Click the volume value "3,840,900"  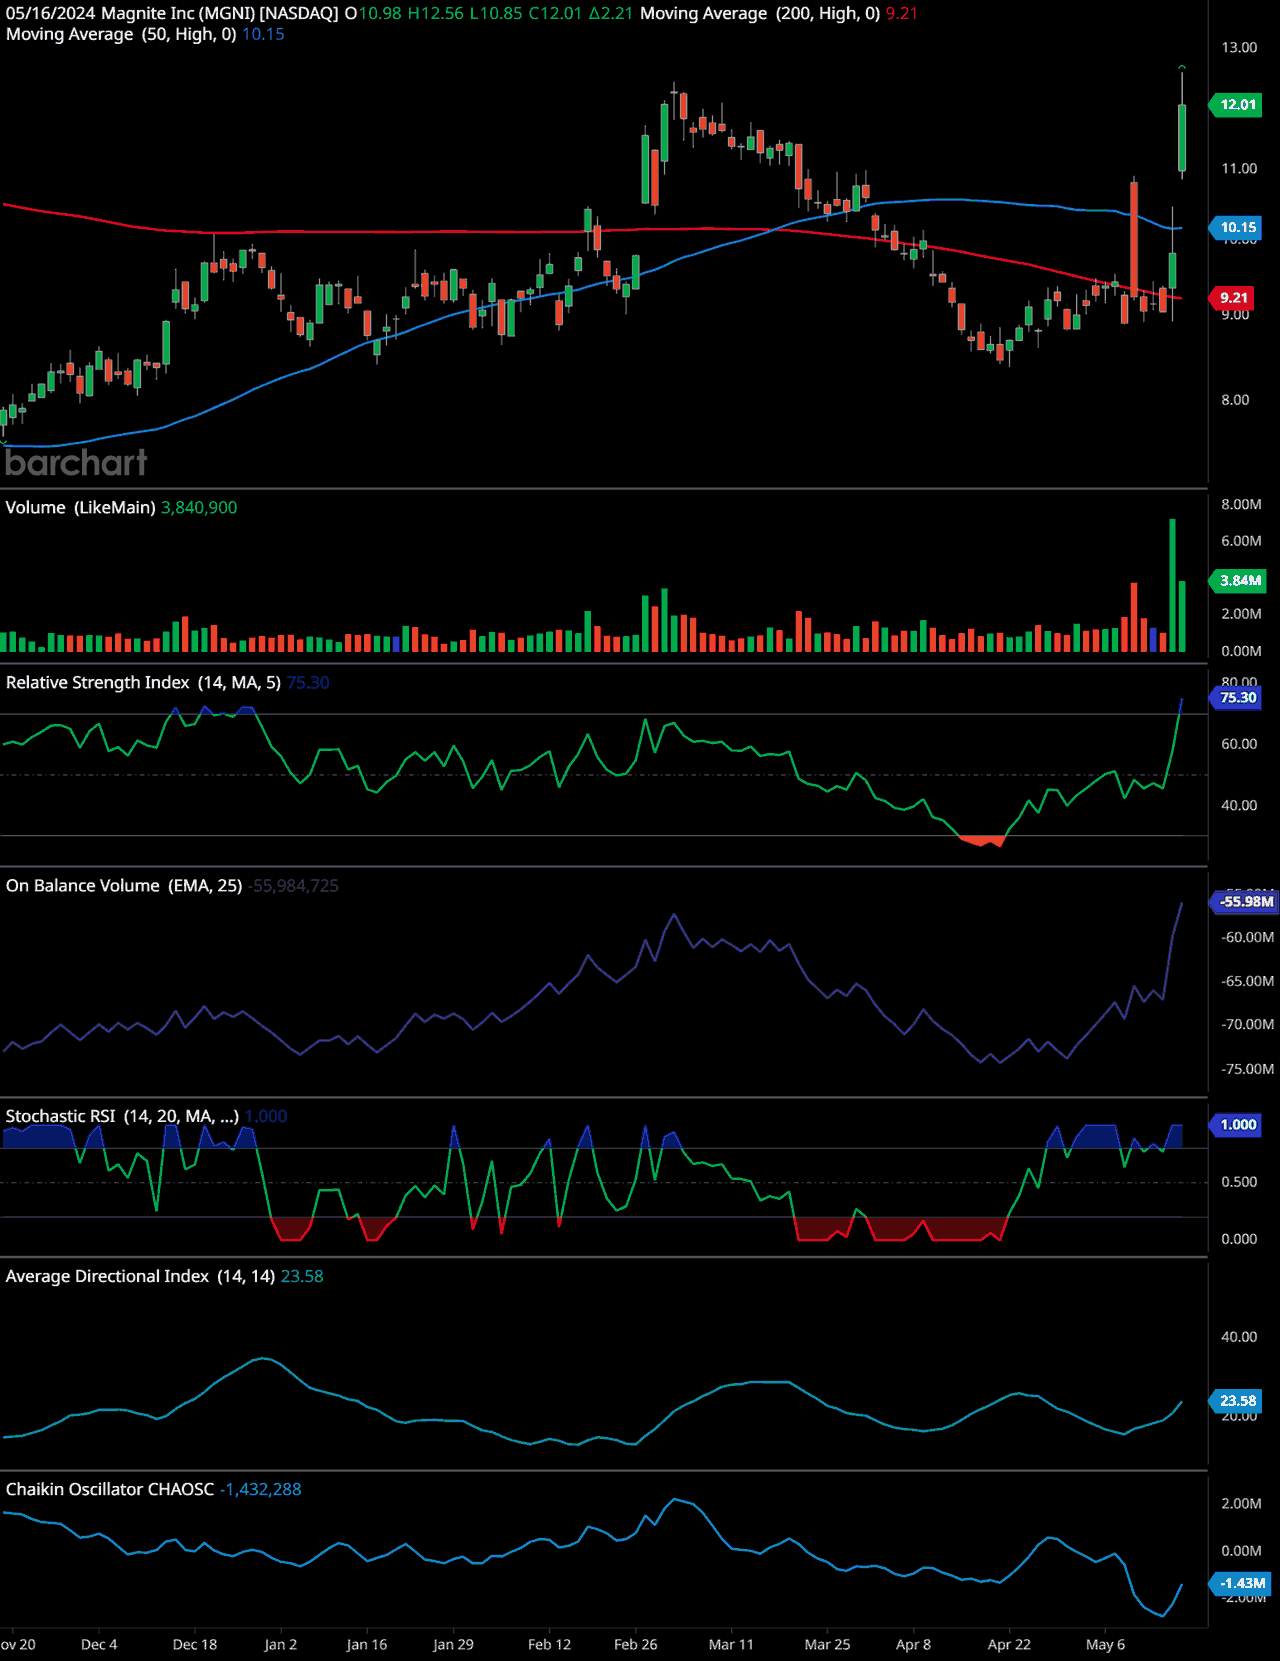click(199, 508)
